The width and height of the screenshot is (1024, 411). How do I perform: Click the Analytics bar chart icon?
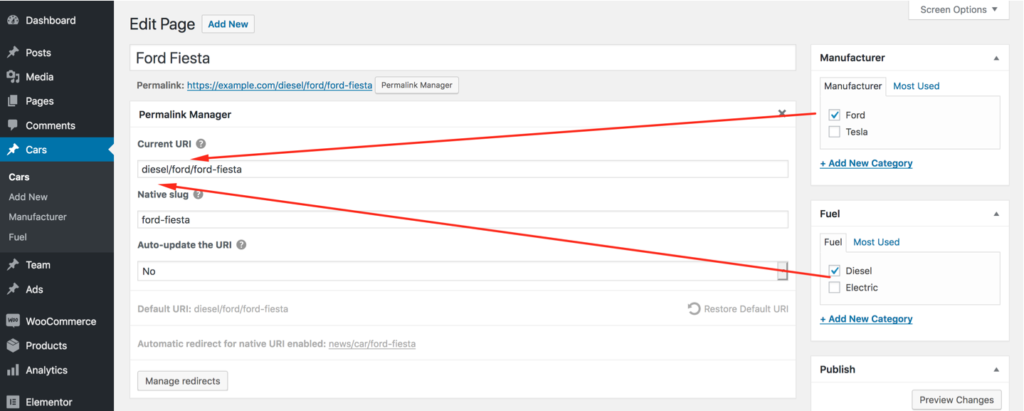[x=12, y=370]
